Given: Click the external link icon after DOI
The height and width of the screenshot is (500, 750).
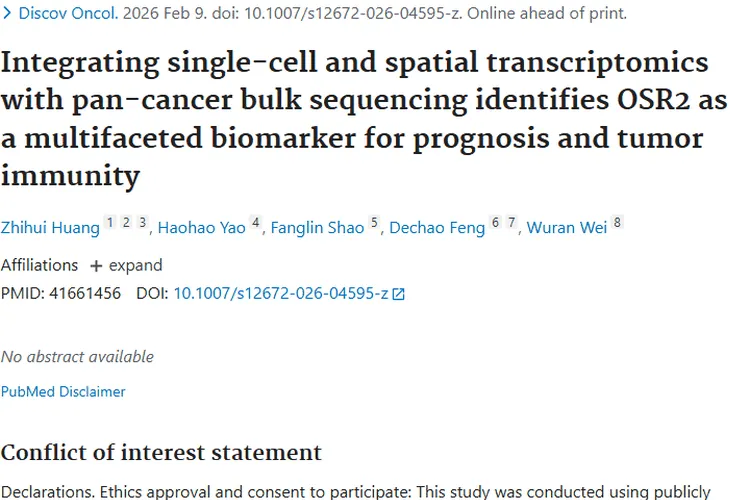Looking at the screenshot, I should (x=399, y=294).
